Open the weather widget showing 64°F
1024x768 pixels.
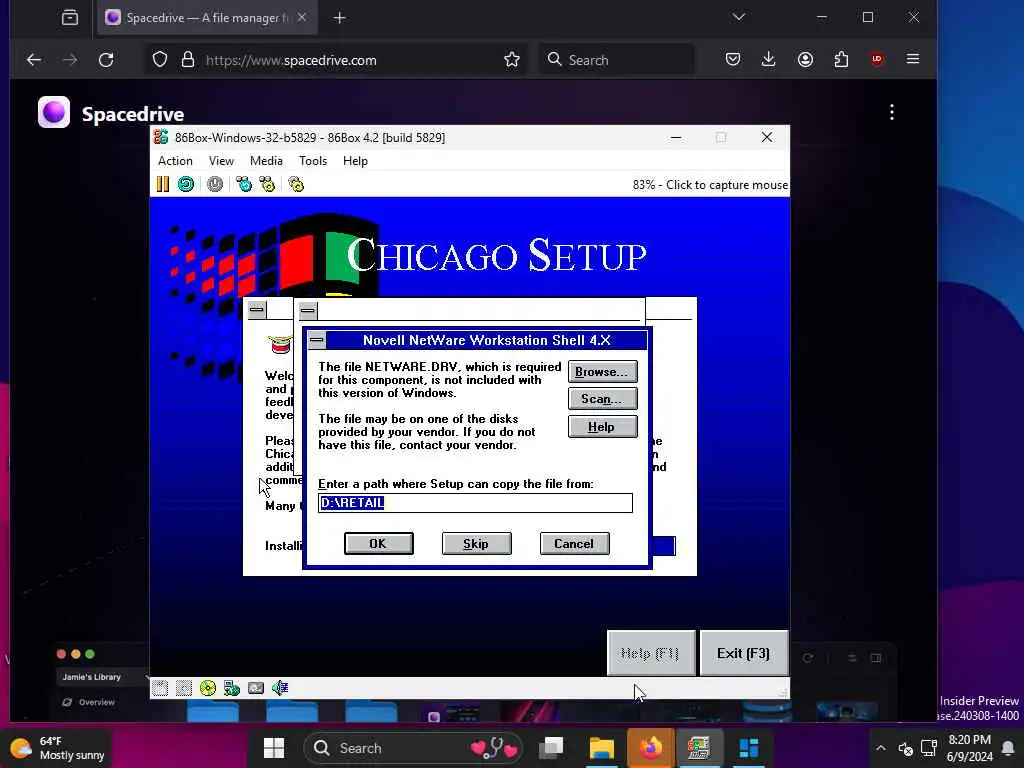[57, 748]
